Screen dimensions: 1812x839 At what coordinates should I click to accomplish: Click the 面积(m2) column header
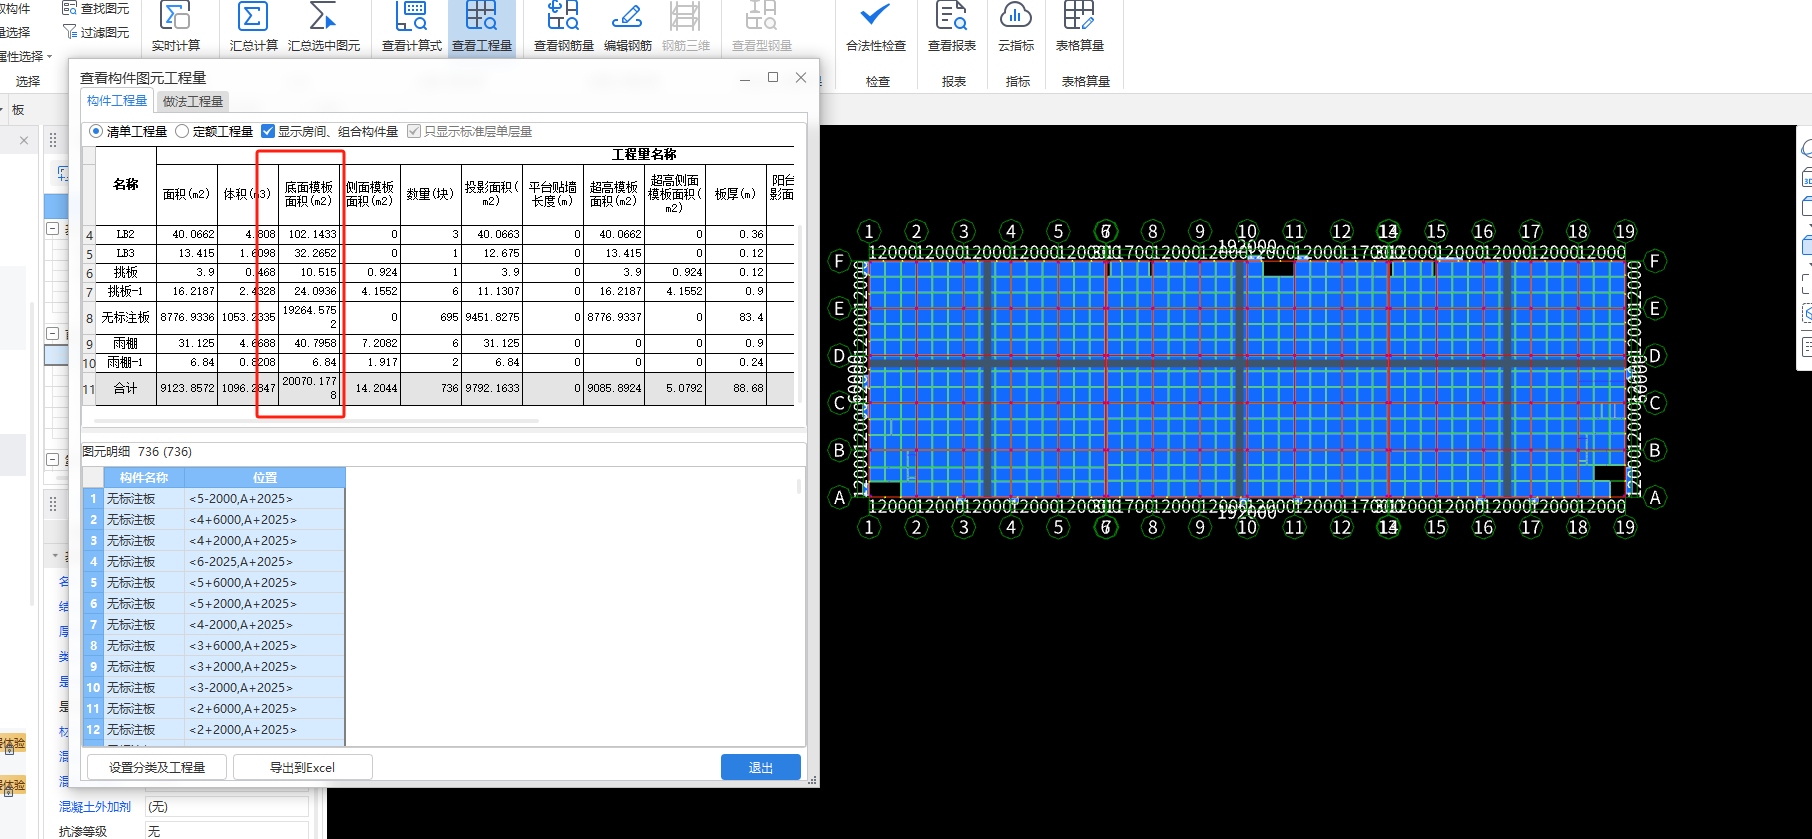187,194
